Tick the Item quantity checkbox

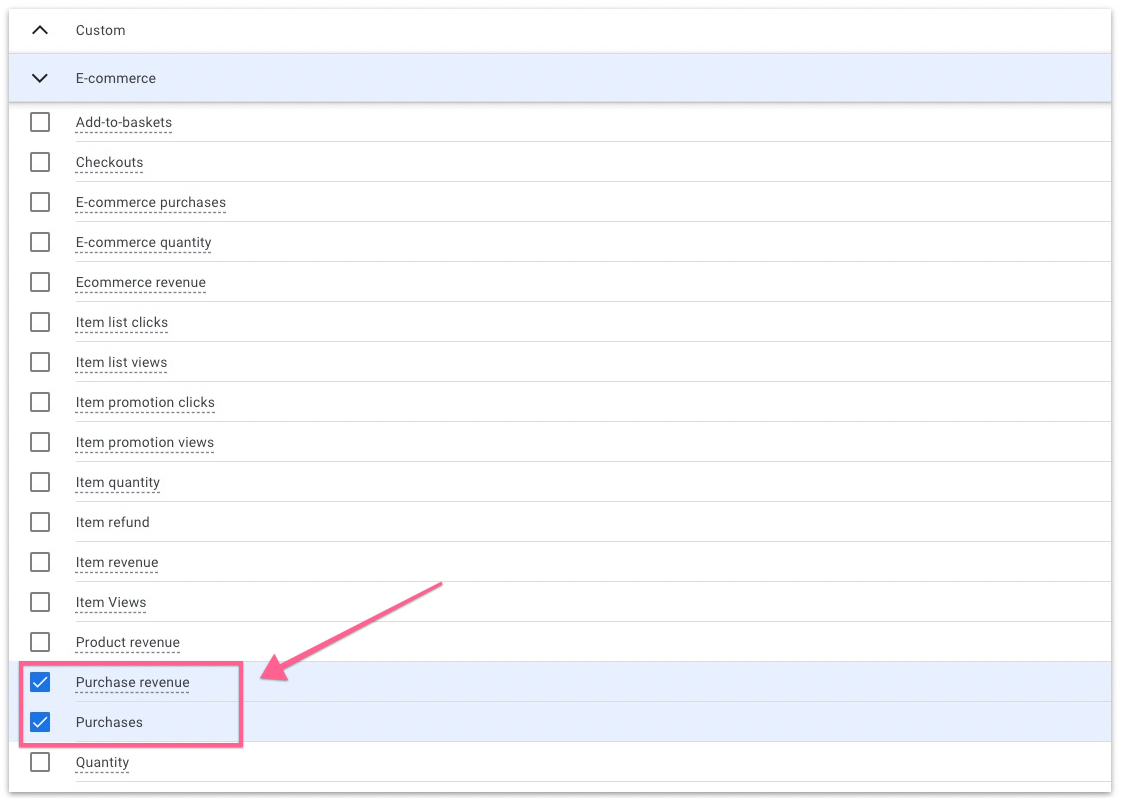pyautogui.click(x=40, y=482)
